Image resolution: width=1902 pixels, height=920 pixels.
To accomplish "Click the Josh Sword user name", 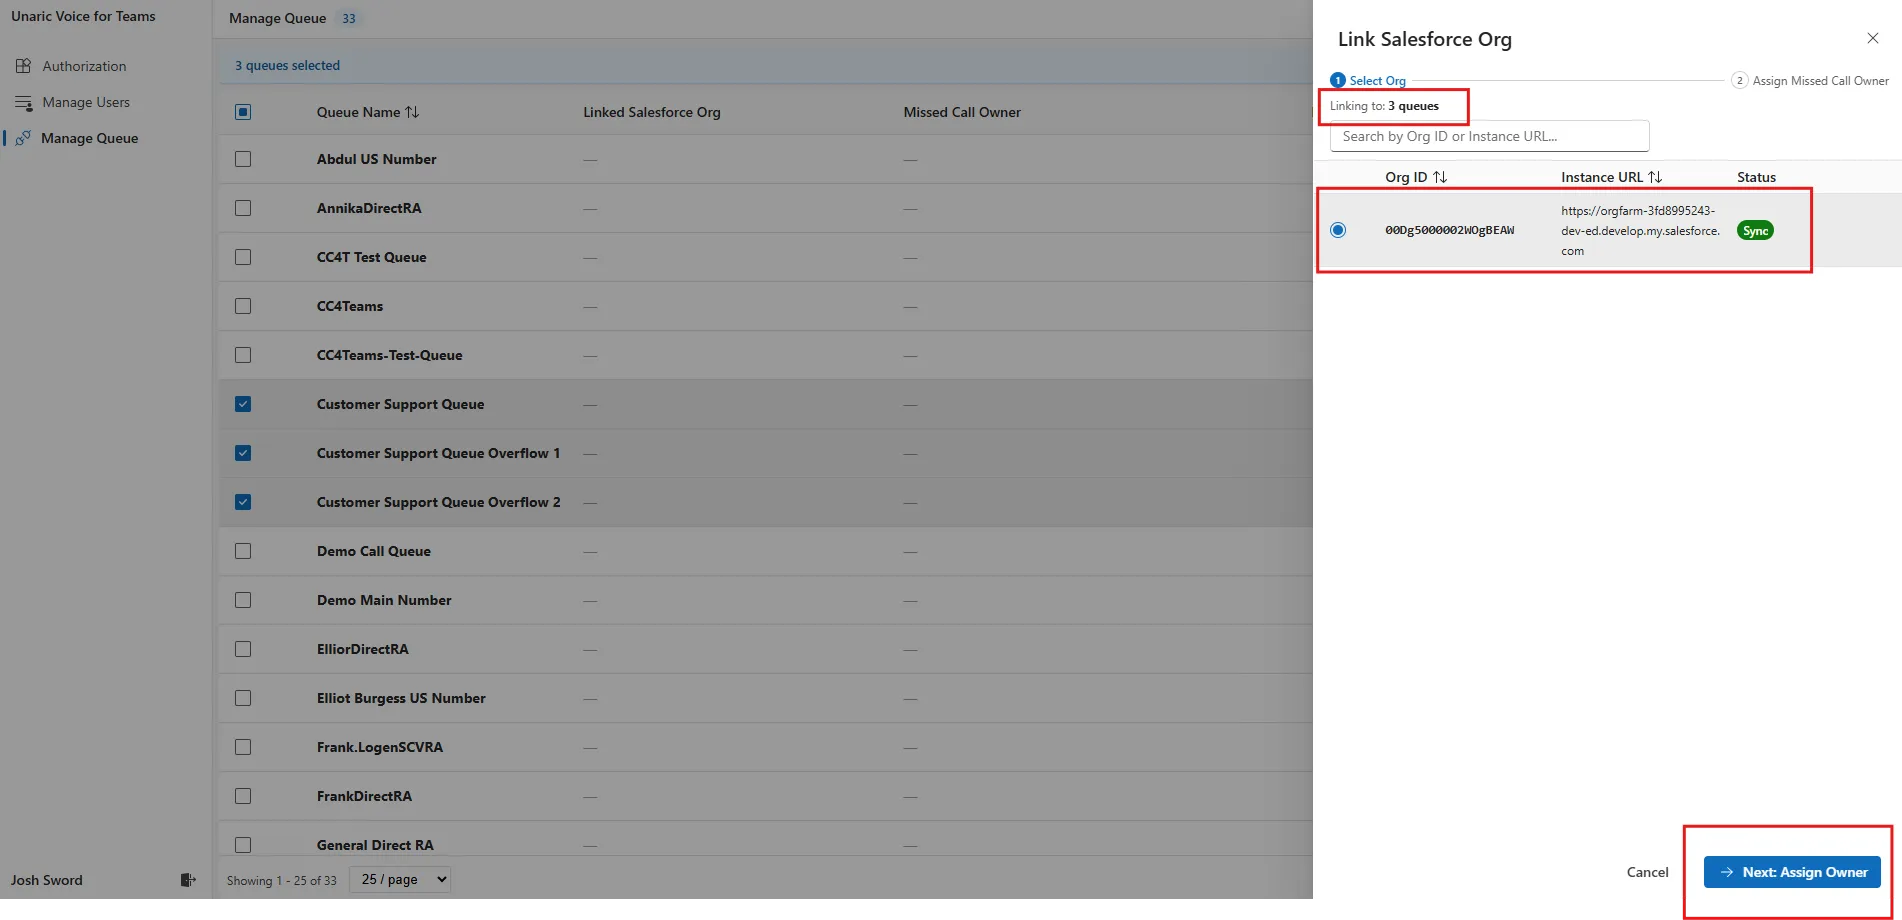I will tap(47, 880).
